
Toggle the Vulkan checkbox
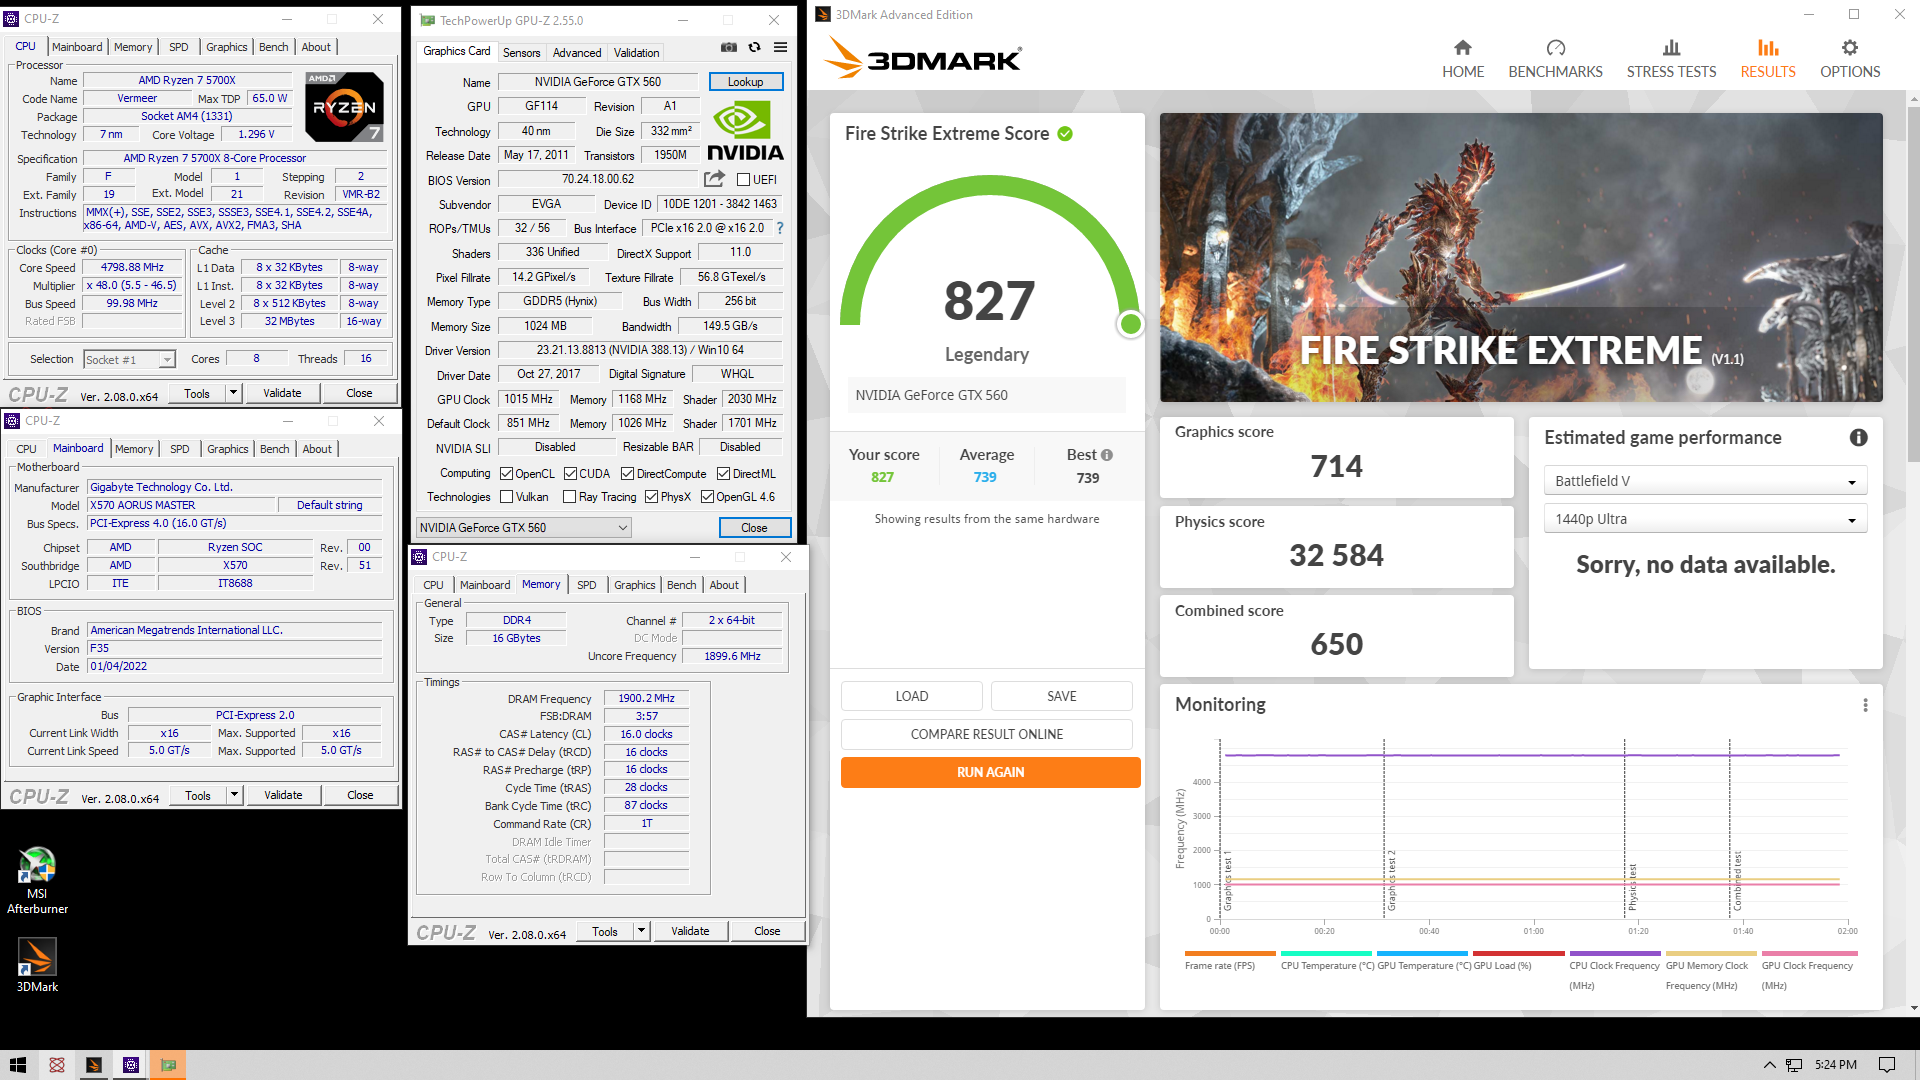click(506, 497)
